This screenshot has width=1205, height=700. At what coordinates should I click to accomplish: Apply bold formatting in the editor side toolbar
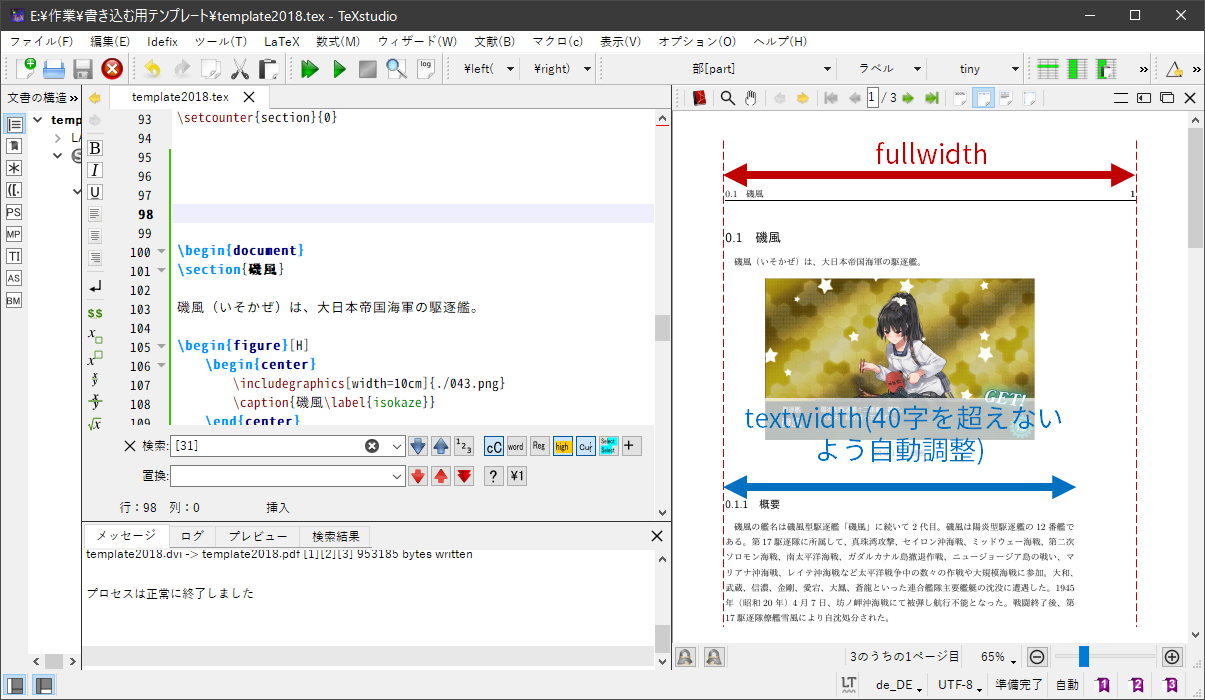tap(95, 148)
